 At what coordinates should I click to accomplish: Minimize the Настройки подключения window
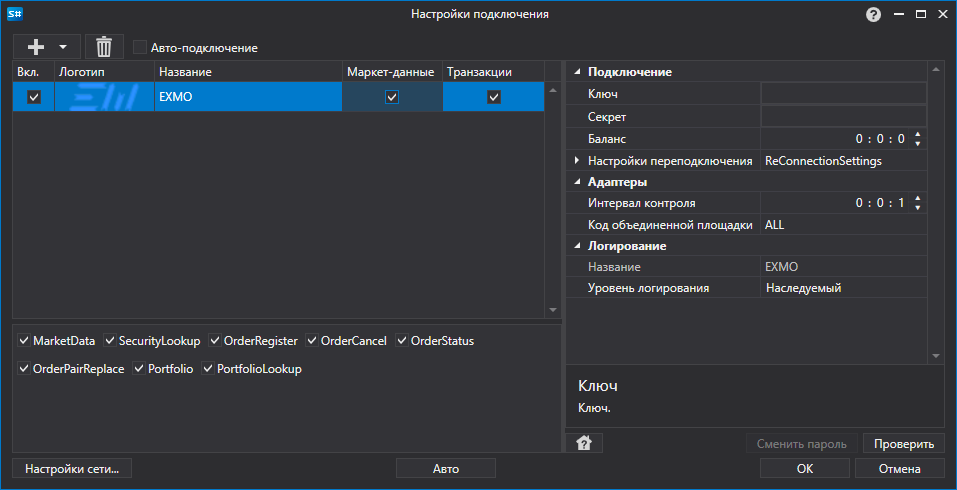tap(900, 15)
